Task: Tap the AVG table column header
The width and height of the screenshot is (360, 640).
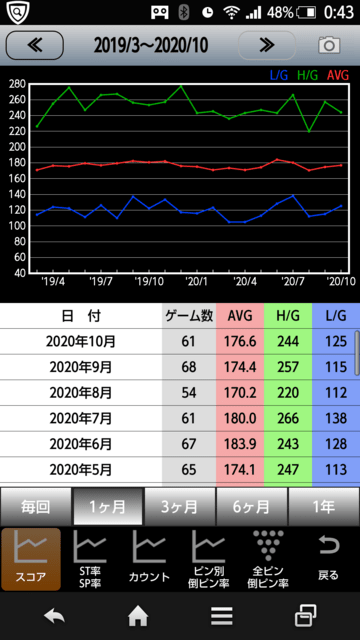Action: point(240,316)
